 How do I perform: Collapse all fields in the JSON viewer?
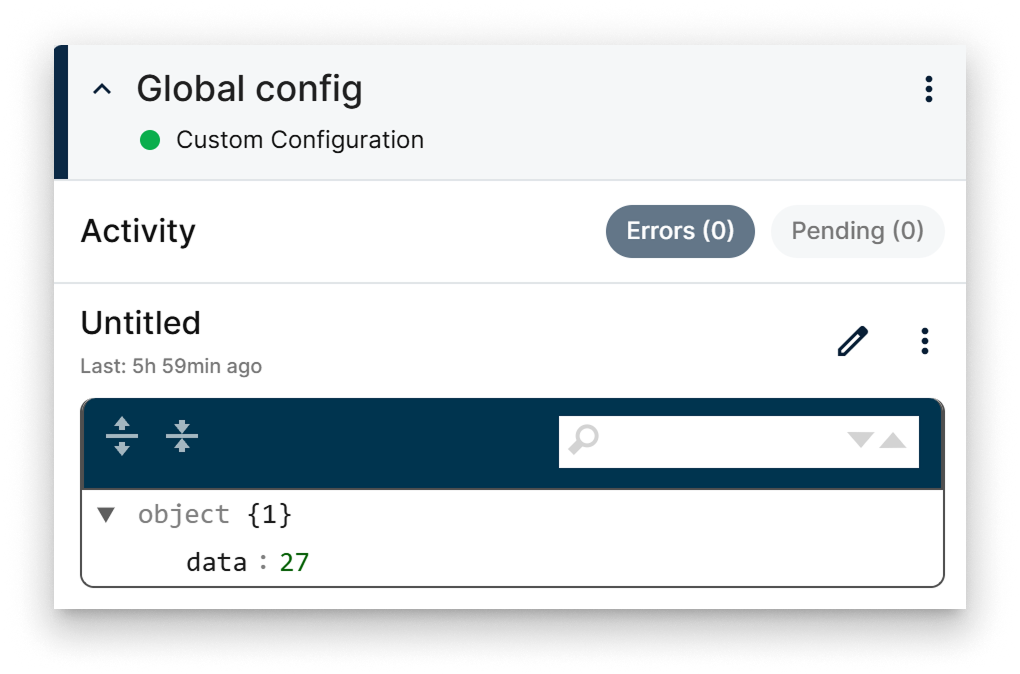point(182,437)
